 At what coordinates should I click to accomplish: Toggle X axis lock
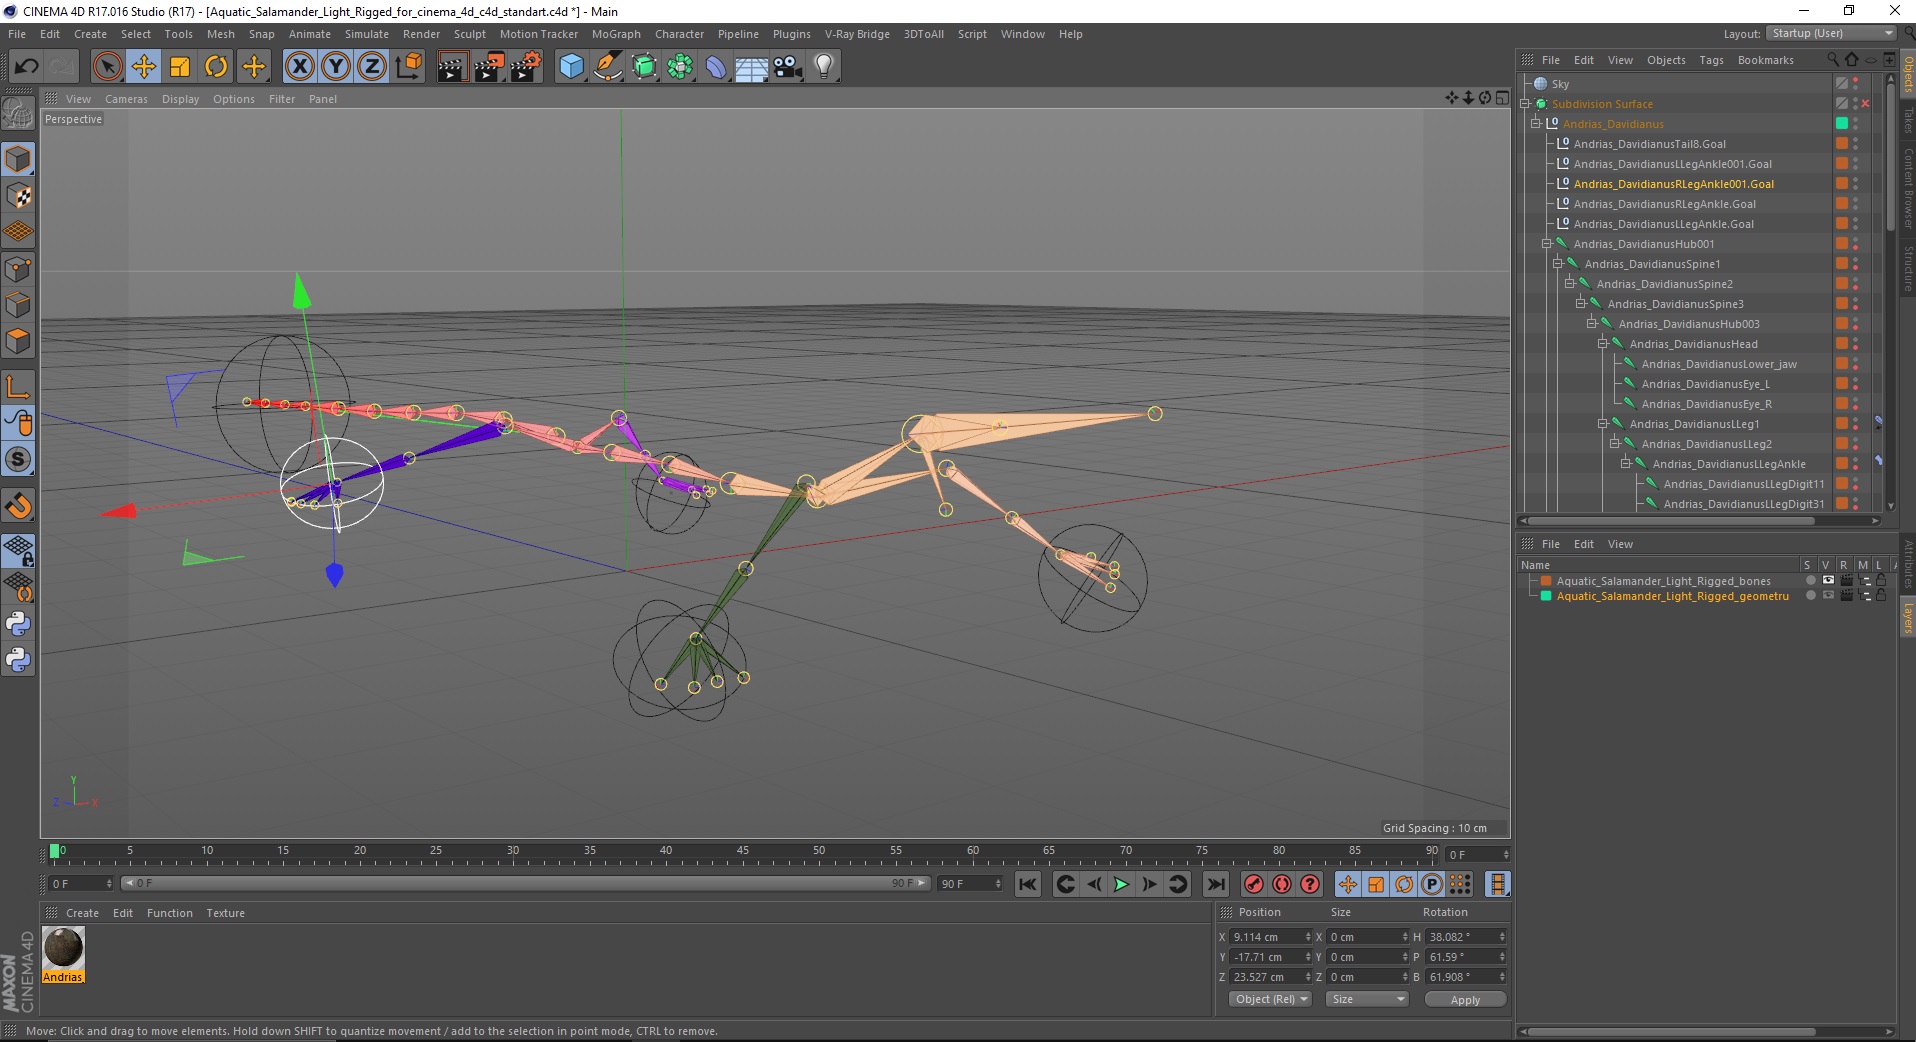tap(299, 67)
